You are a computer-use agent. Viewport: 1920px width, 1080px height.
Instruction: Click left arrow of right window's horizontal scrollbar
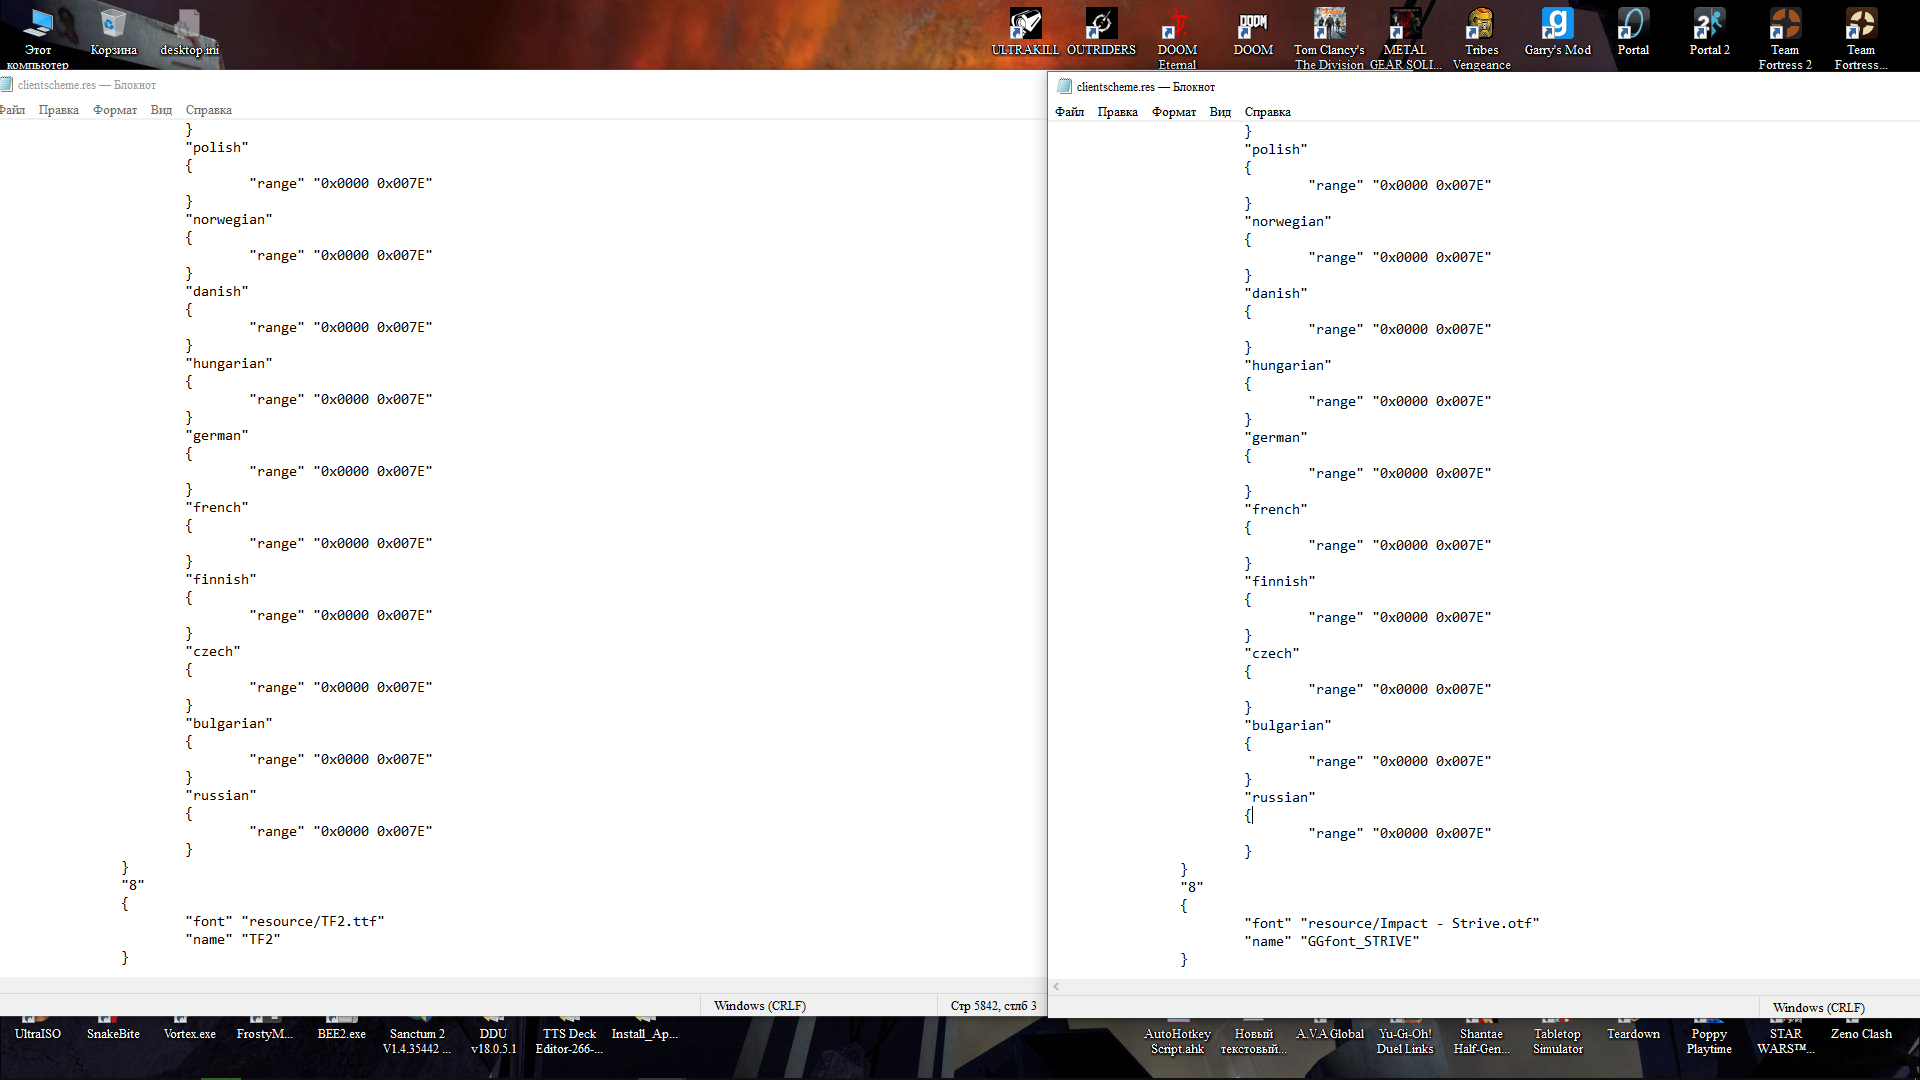point(1056,987)
